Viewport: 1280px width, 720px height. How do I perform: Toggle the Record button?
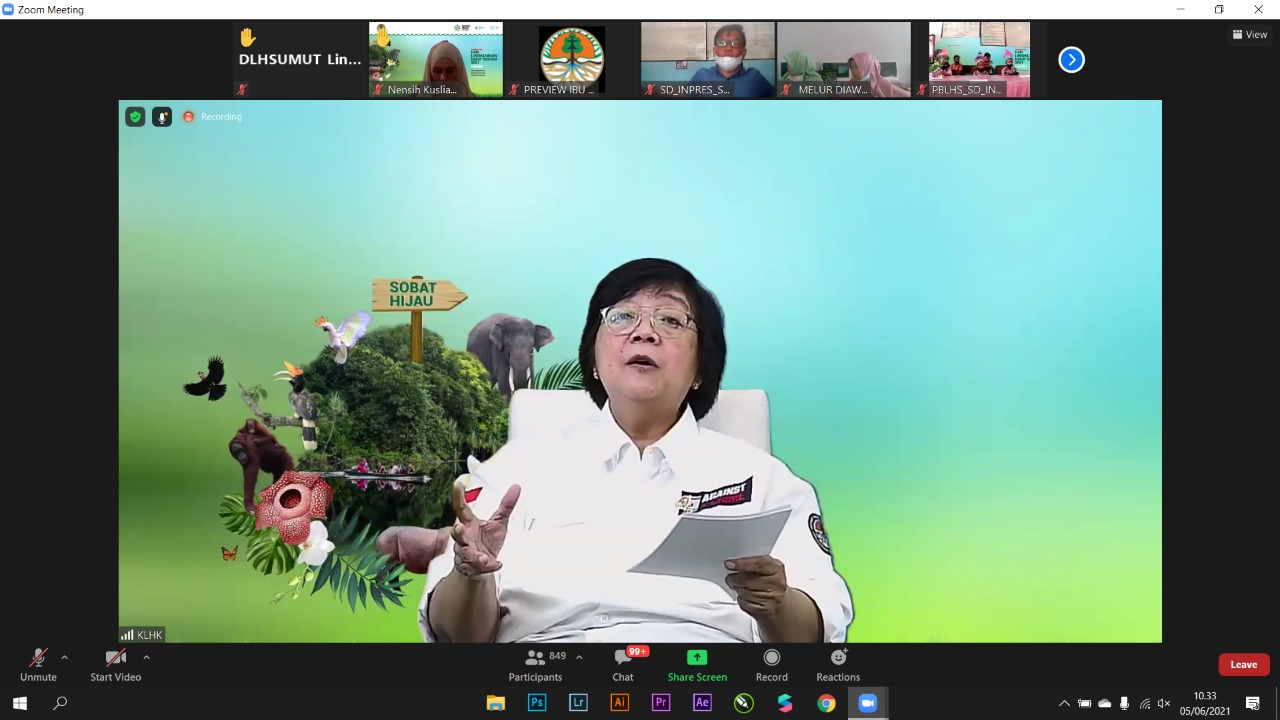point(771,665)
